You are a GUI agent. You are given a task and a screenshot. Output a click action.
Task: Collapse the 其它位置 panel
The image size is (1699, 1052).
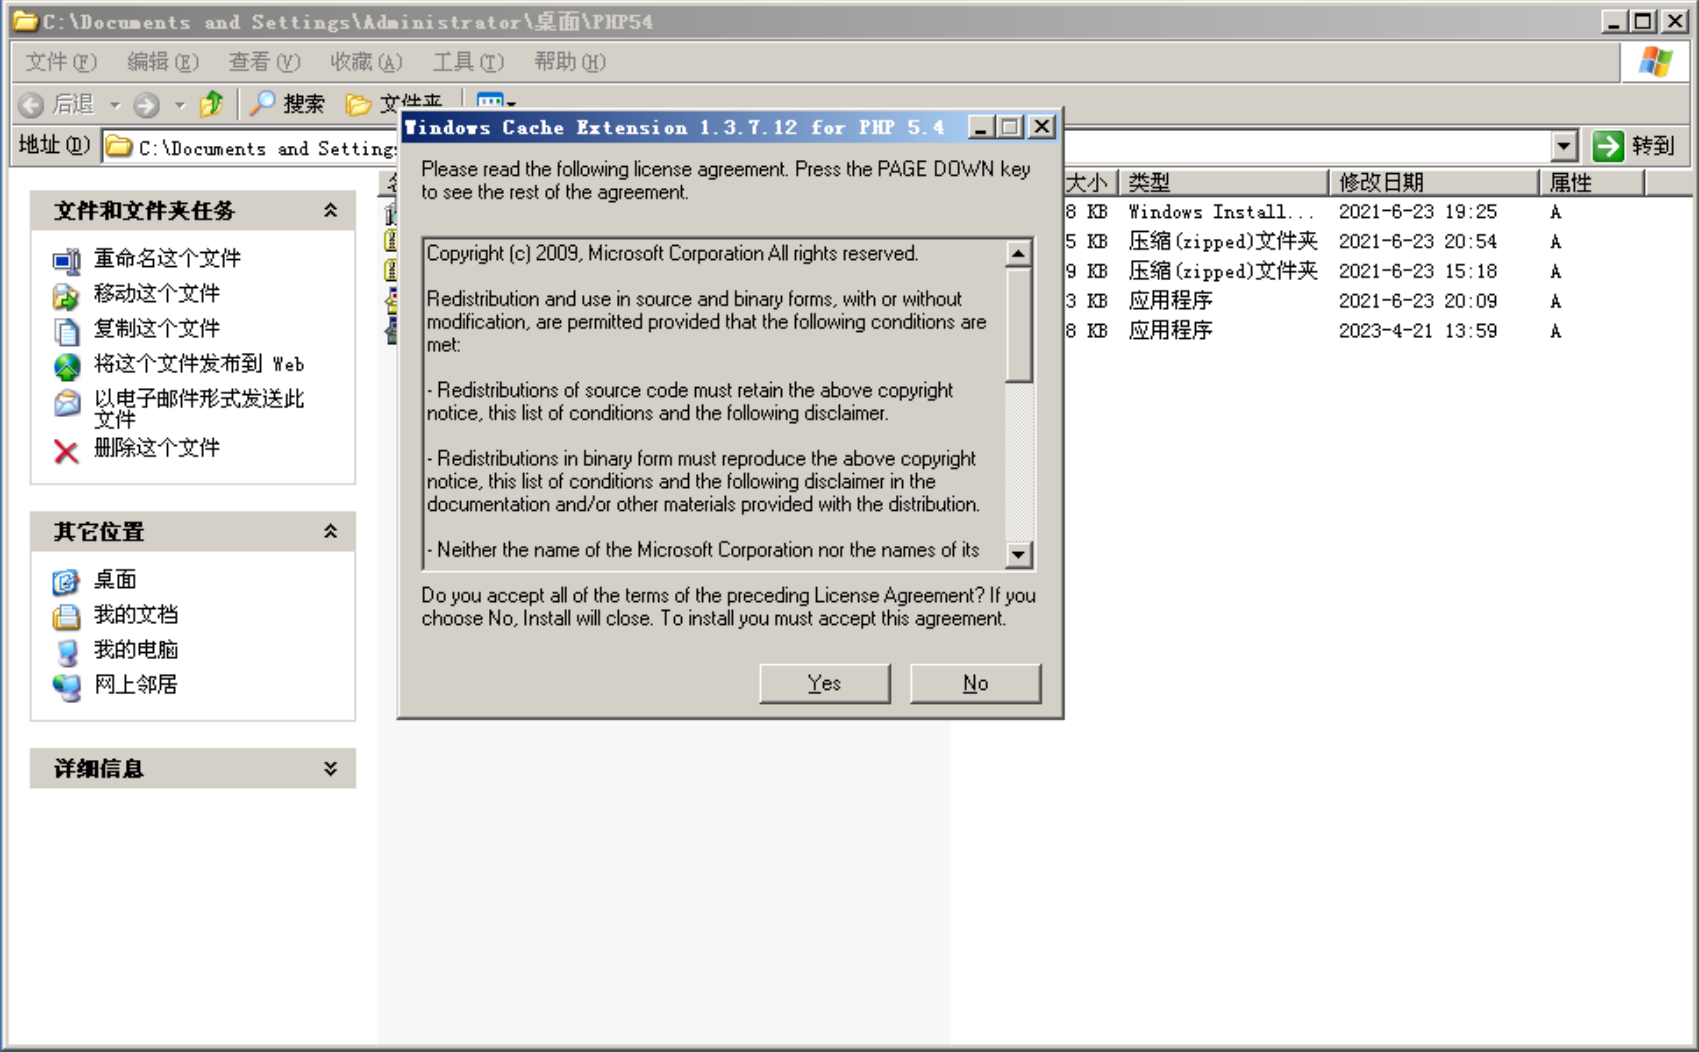330,531
